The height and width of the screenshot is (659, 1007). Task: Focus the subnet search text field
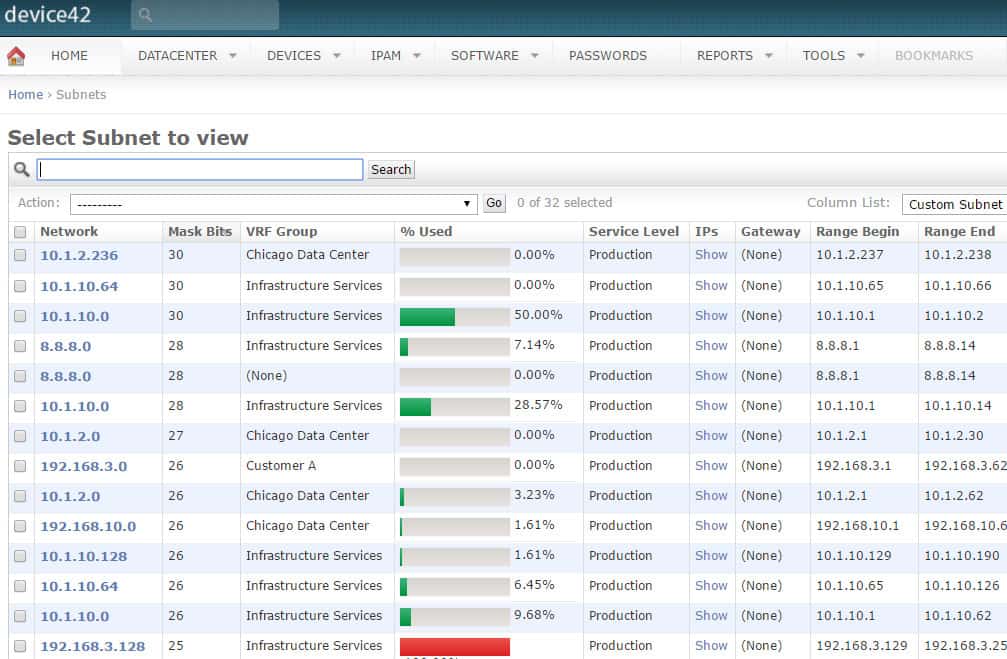[x=200, y=170]
